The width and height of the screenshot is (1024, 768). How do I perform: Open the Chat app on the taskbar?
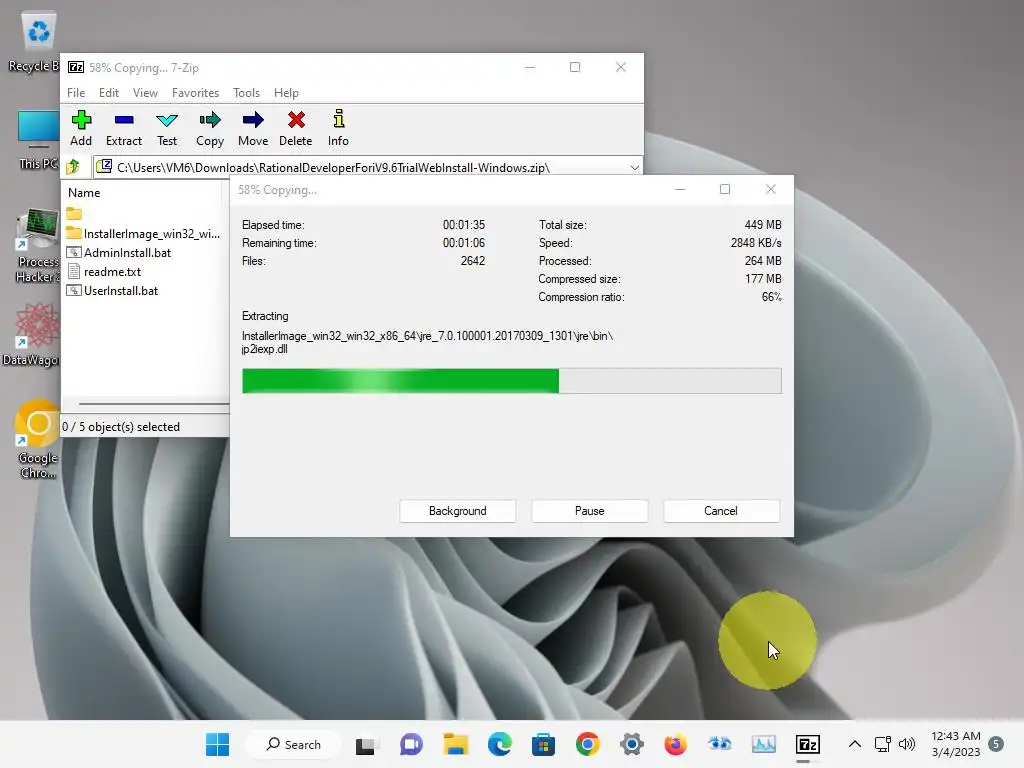click(411, 744)
